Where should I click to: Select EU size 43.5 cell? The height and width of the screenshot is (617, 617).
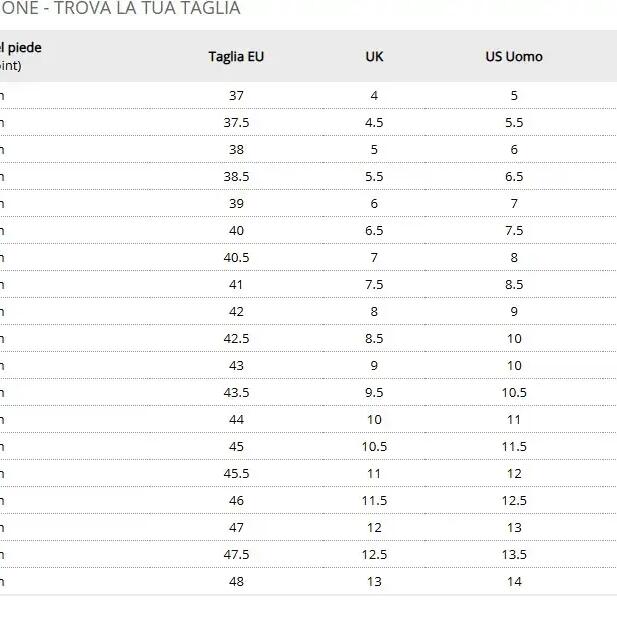(236, 393)
